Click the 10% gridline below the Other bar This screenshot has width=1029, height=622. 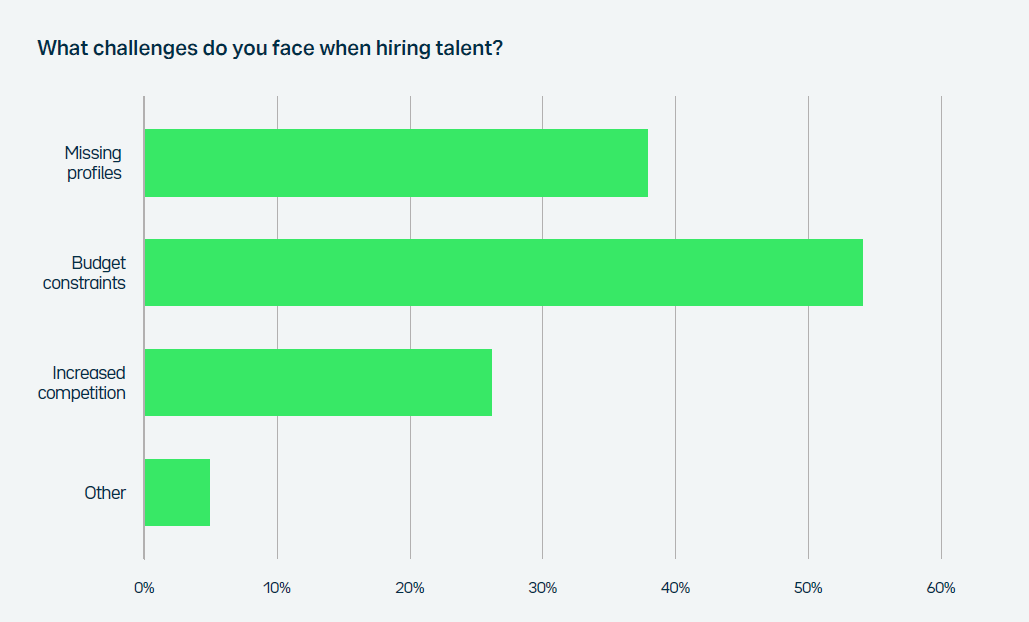277,543
